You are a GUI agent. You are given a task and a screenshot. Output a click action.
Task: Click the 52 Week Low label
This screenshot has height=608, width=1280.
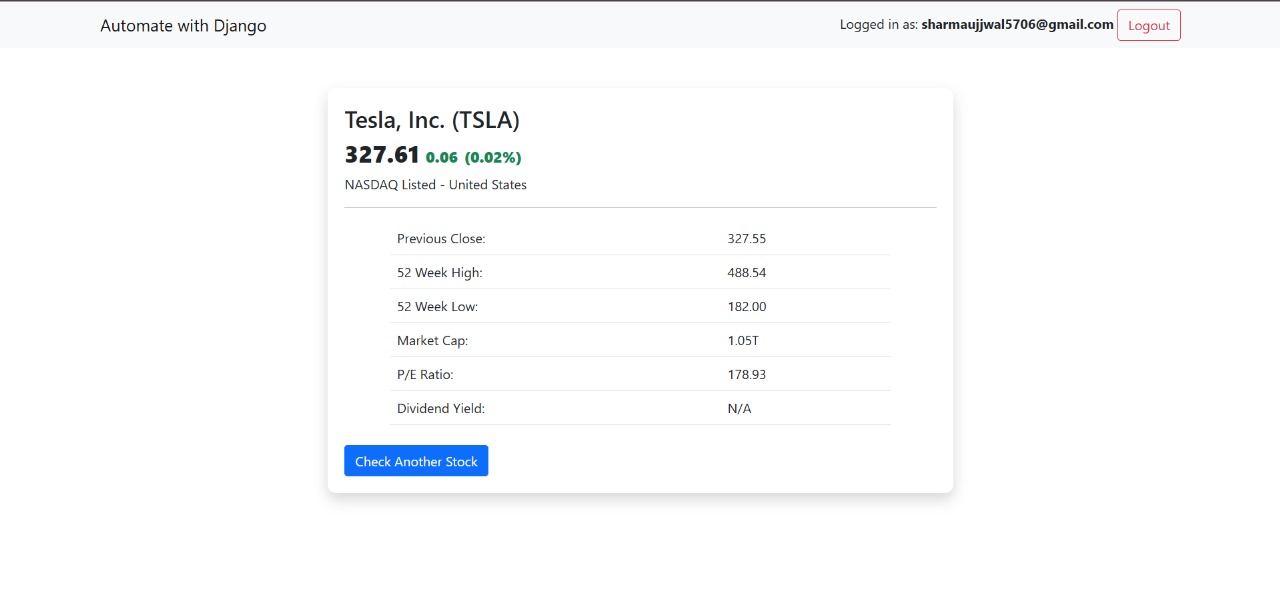[438, 307]
